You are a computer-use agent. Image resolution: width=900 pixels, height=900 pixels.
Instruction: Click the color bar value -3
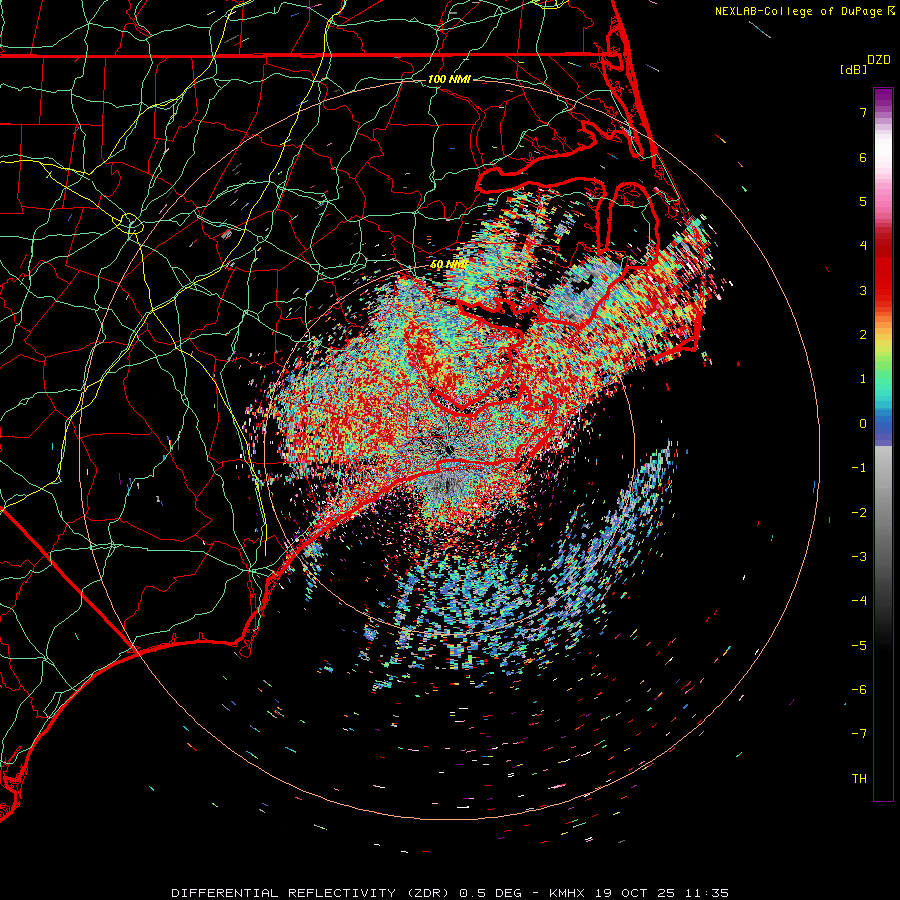pyautogui.click(x=859, y=557)
